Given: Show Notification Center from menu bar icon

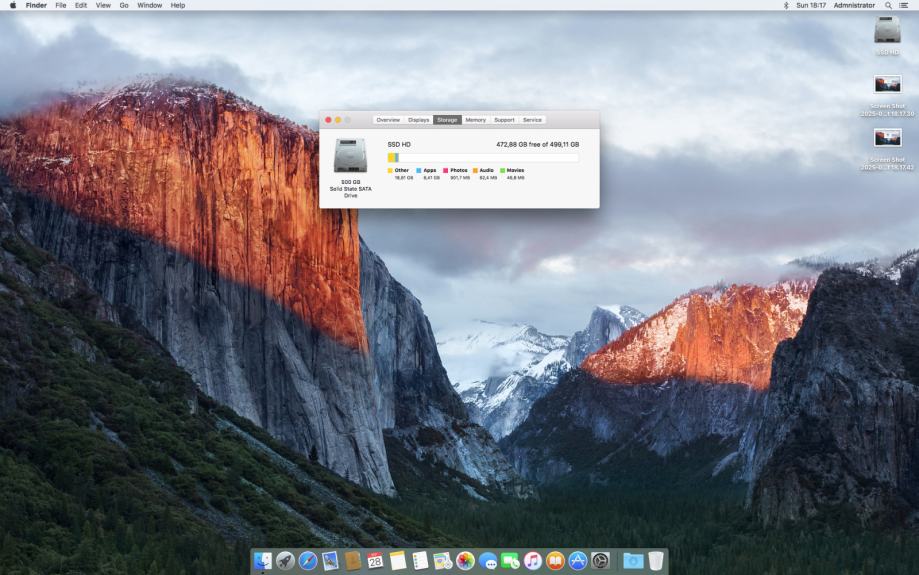Looking at the screenshot, I should (x=904, y=5).
